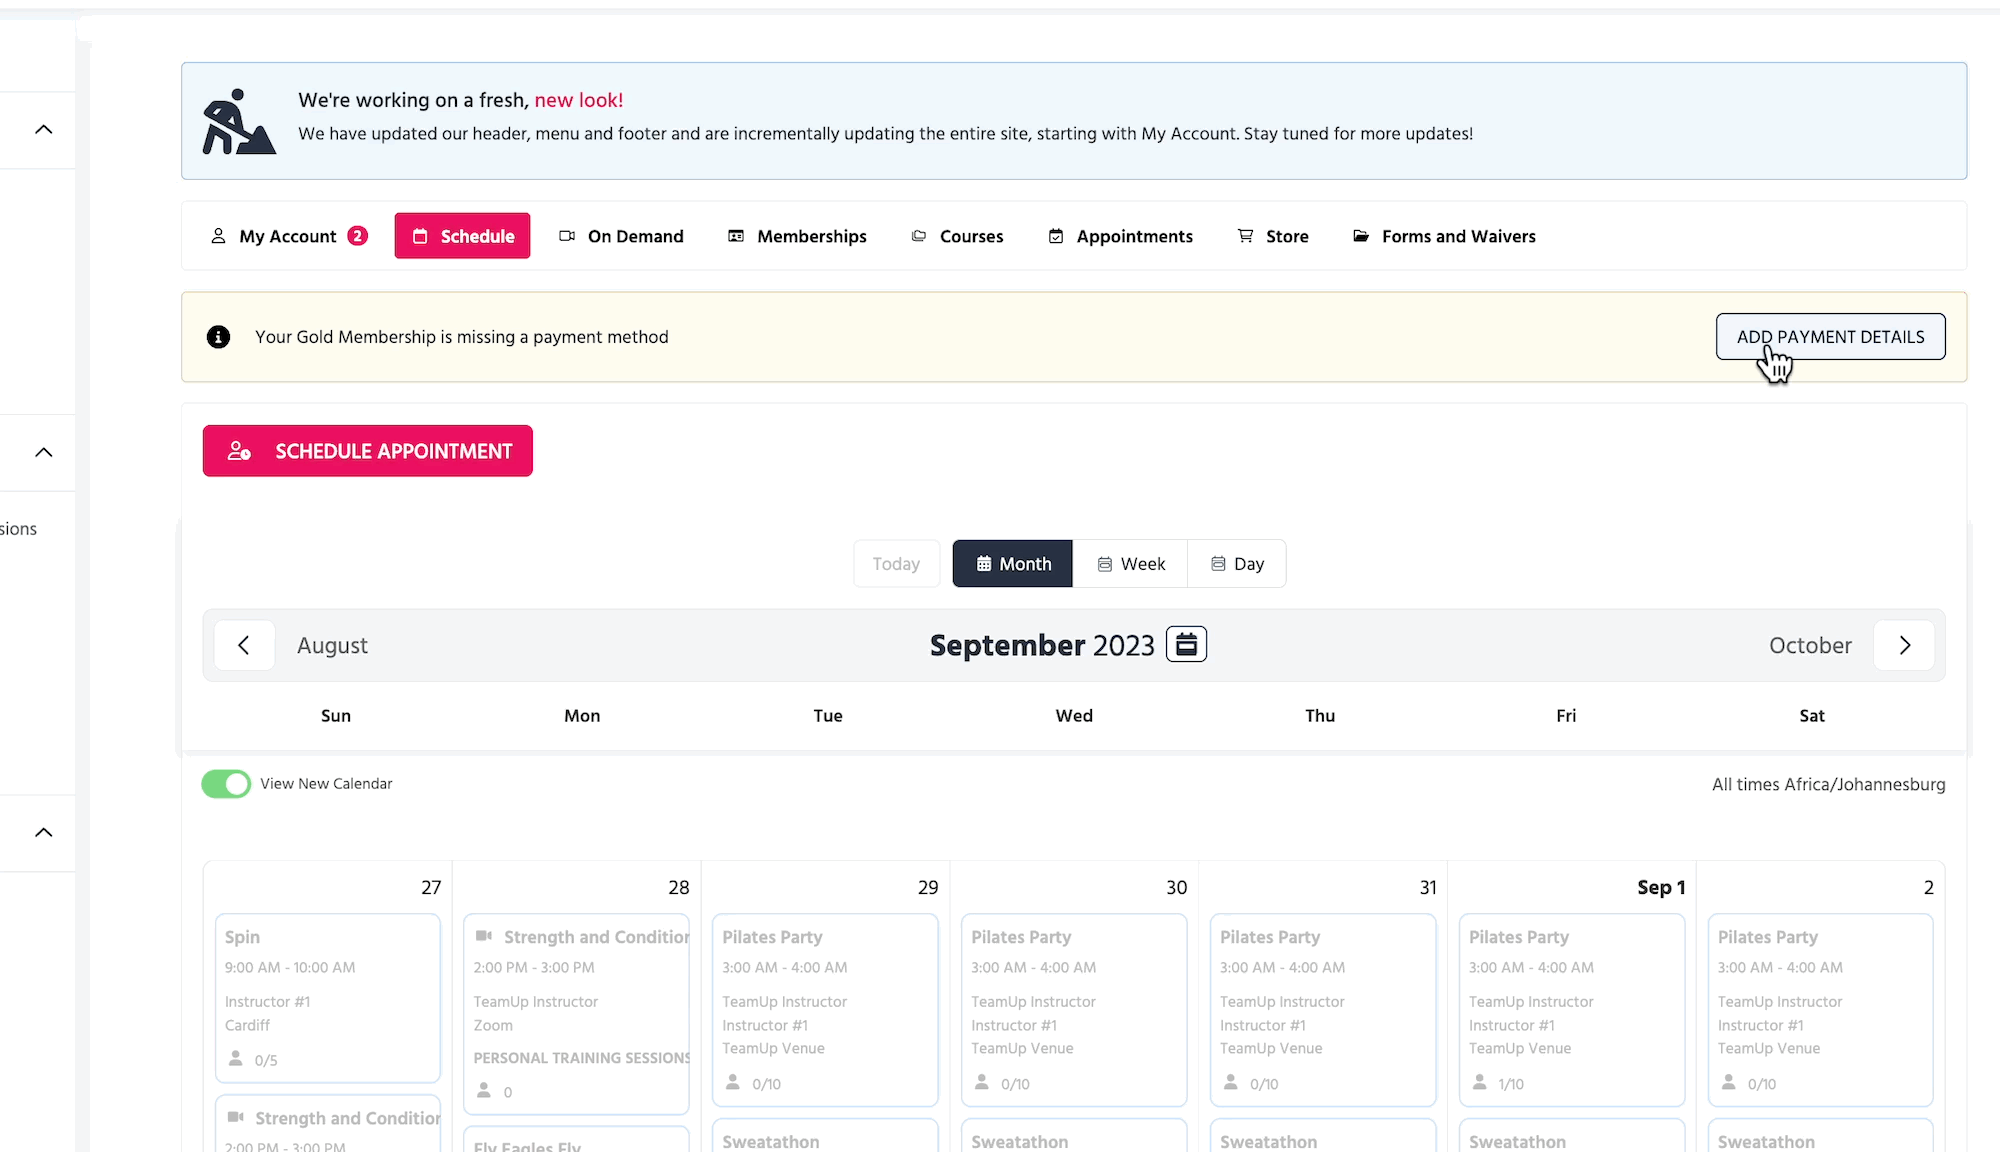The image size is (2000, 1152).
Task: Click the info icon in the membership warning
Action: tap(218, 337)
